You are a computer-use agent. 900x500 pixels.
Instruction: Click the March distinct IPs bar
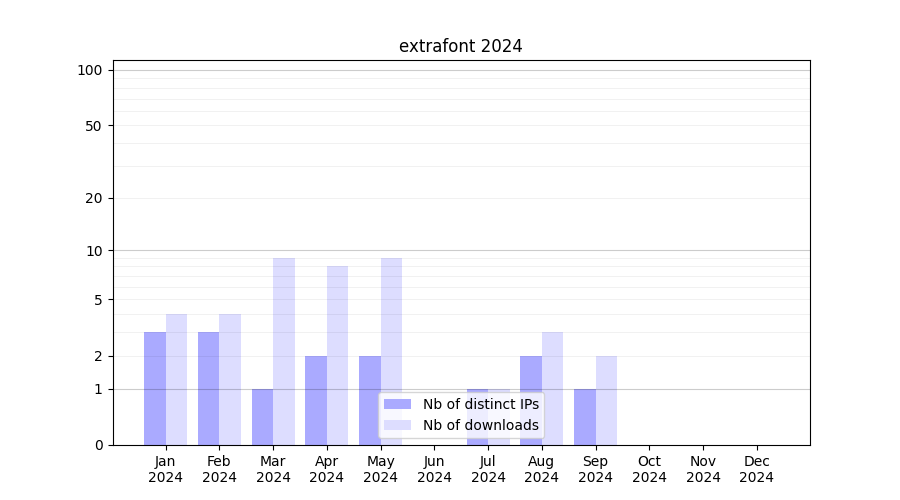262,417
